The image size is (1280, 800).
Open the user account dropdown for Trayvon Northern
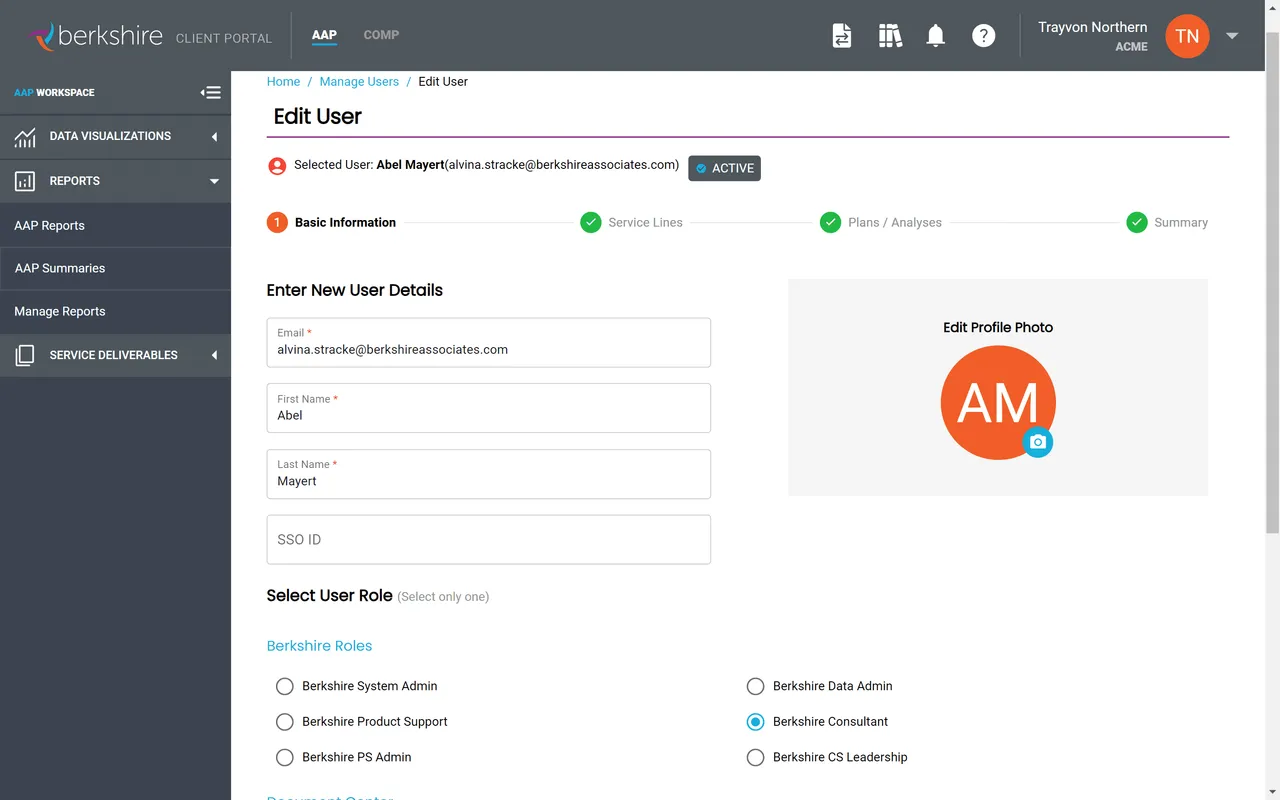[x=1232, y=35]
